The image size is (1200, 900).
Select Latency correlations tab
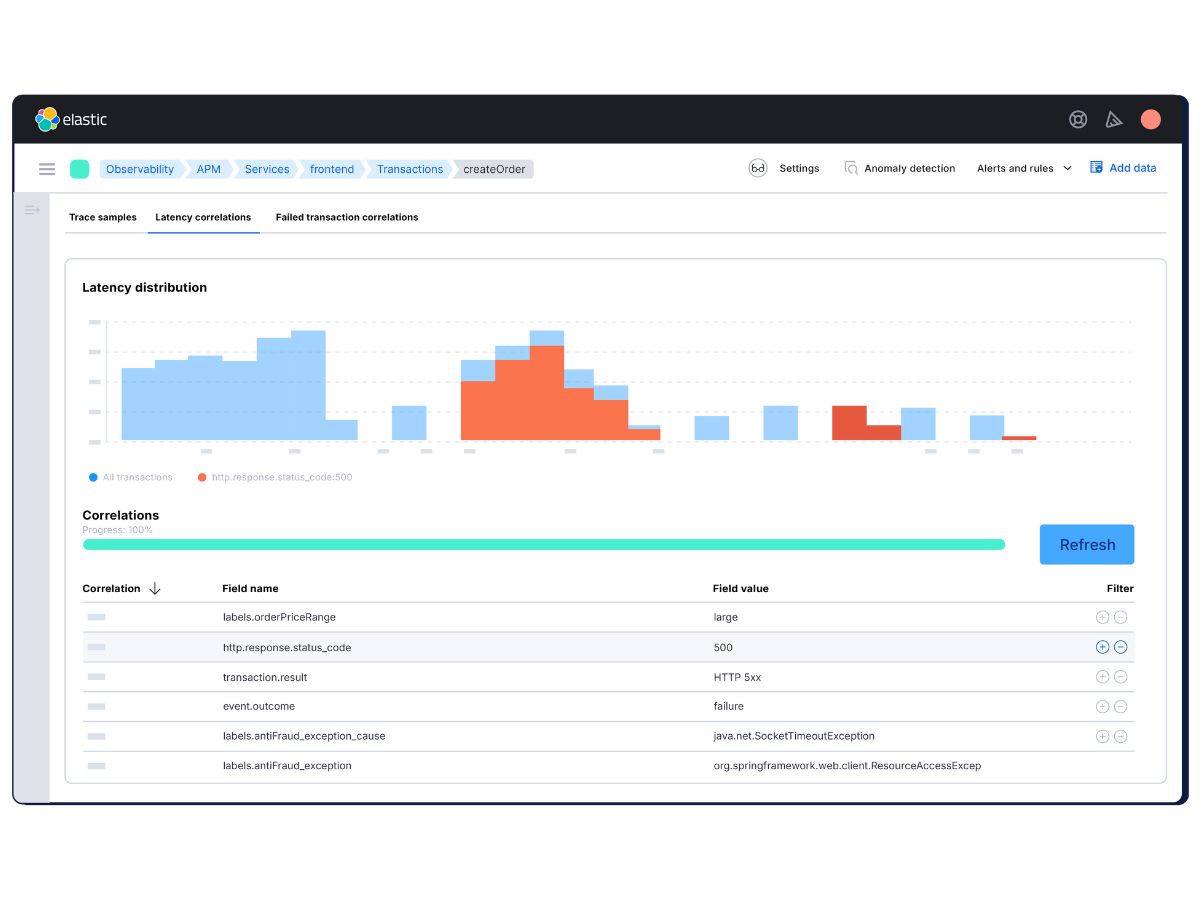pos(203,217)
